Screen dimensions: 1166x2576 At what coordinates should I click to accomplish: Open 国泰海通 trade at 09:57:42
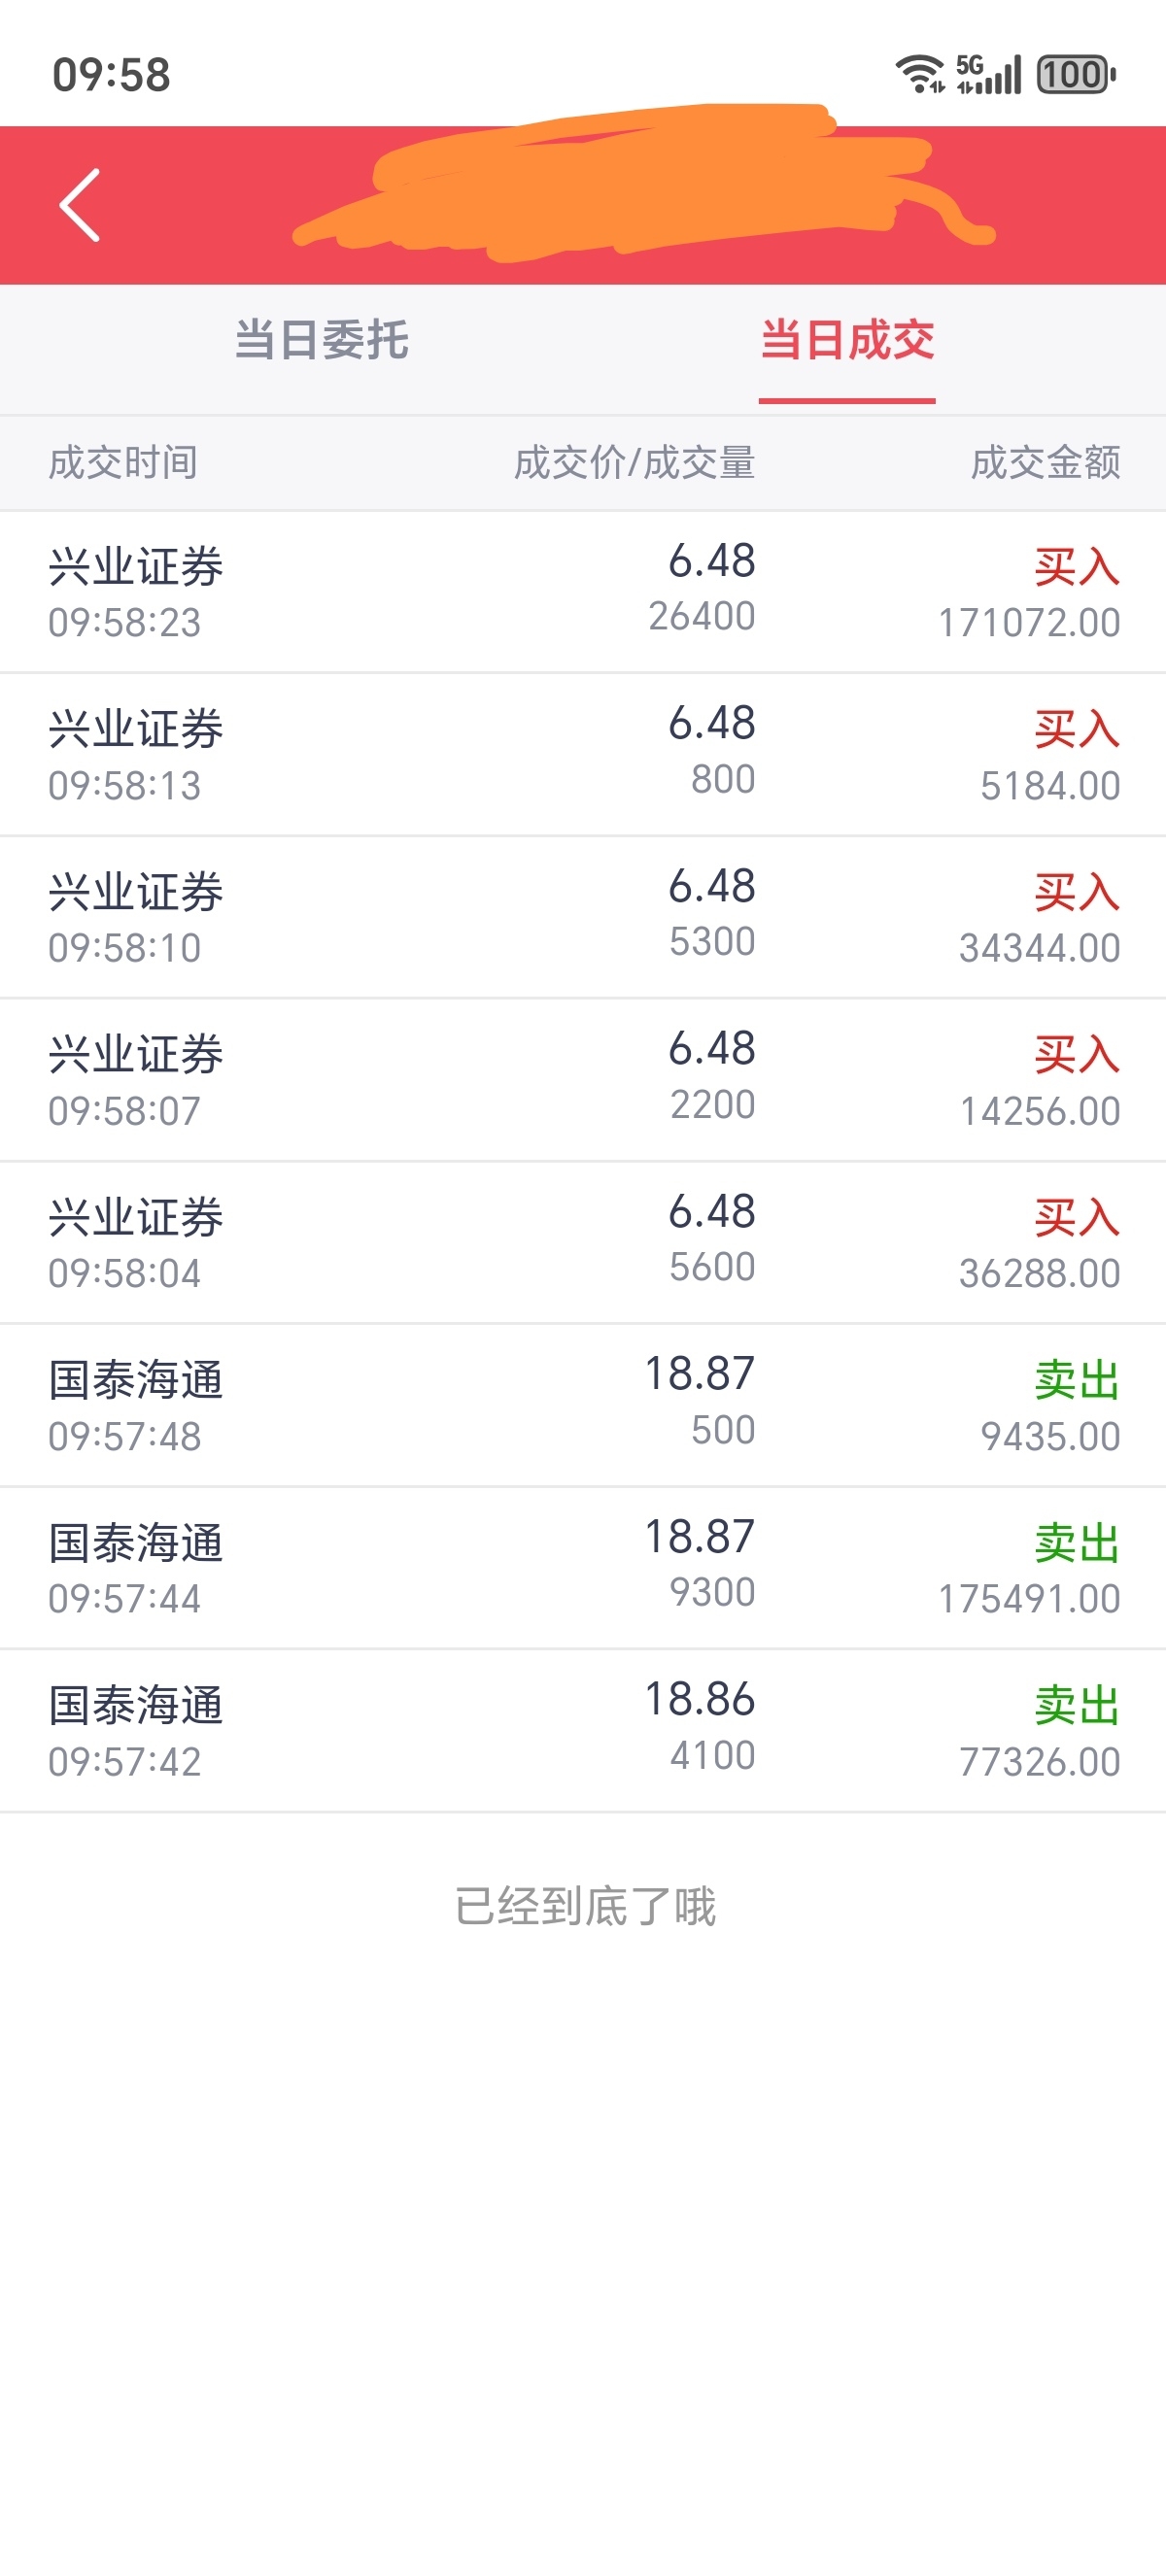583,1731
